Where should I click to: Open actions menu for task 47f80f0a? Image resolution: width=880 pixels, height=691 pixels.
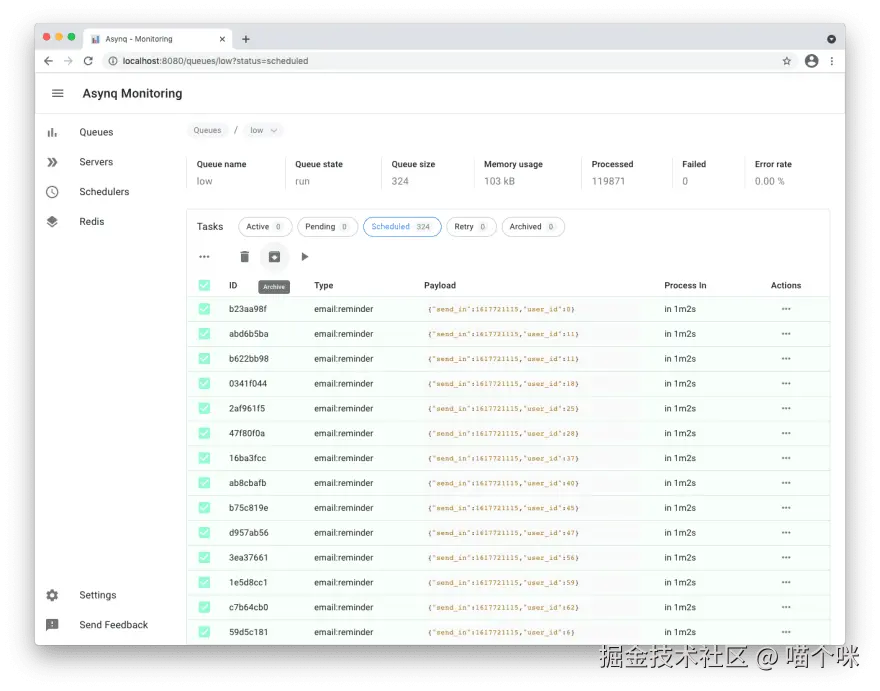[x=786, y=433]
